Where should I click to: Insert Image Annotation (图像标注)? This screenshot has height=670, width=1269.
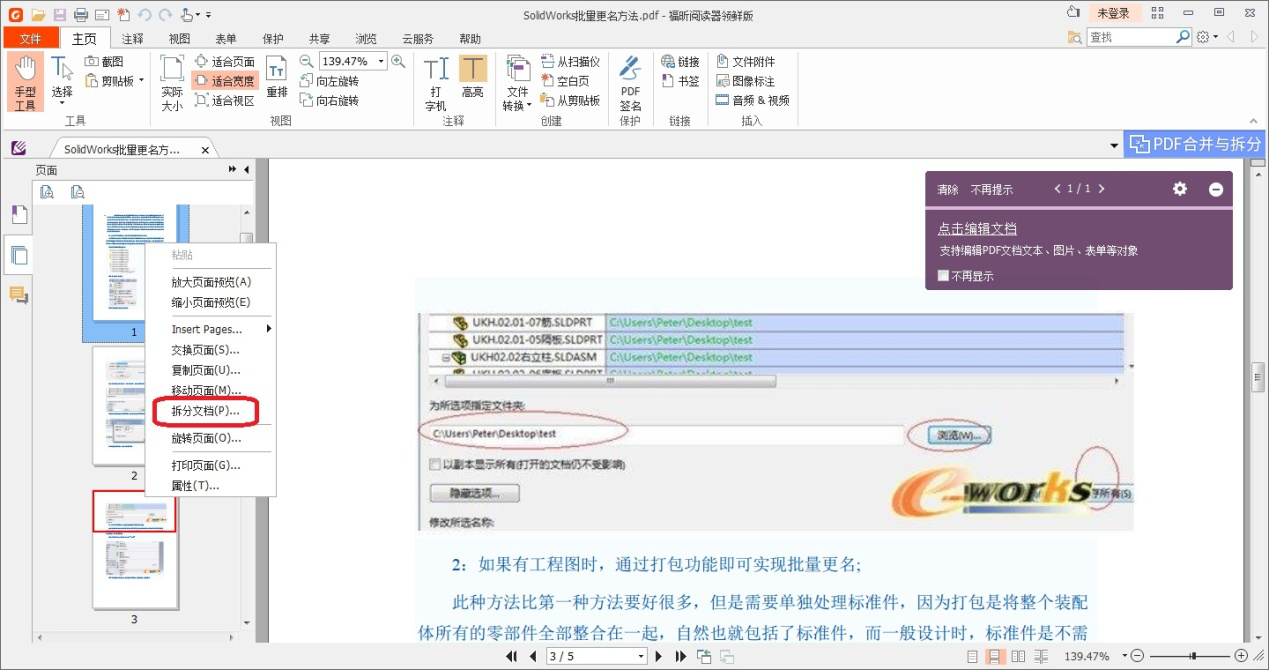(x=745, y=81)
